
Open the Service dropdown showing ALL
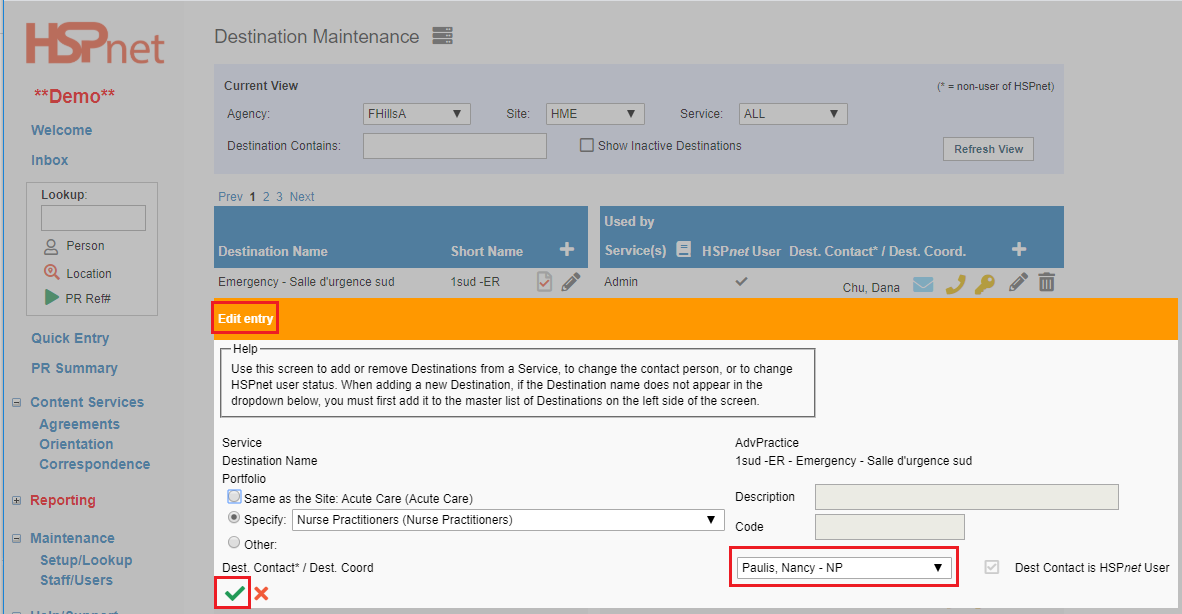pyautogui.click(x=793, y=114)
